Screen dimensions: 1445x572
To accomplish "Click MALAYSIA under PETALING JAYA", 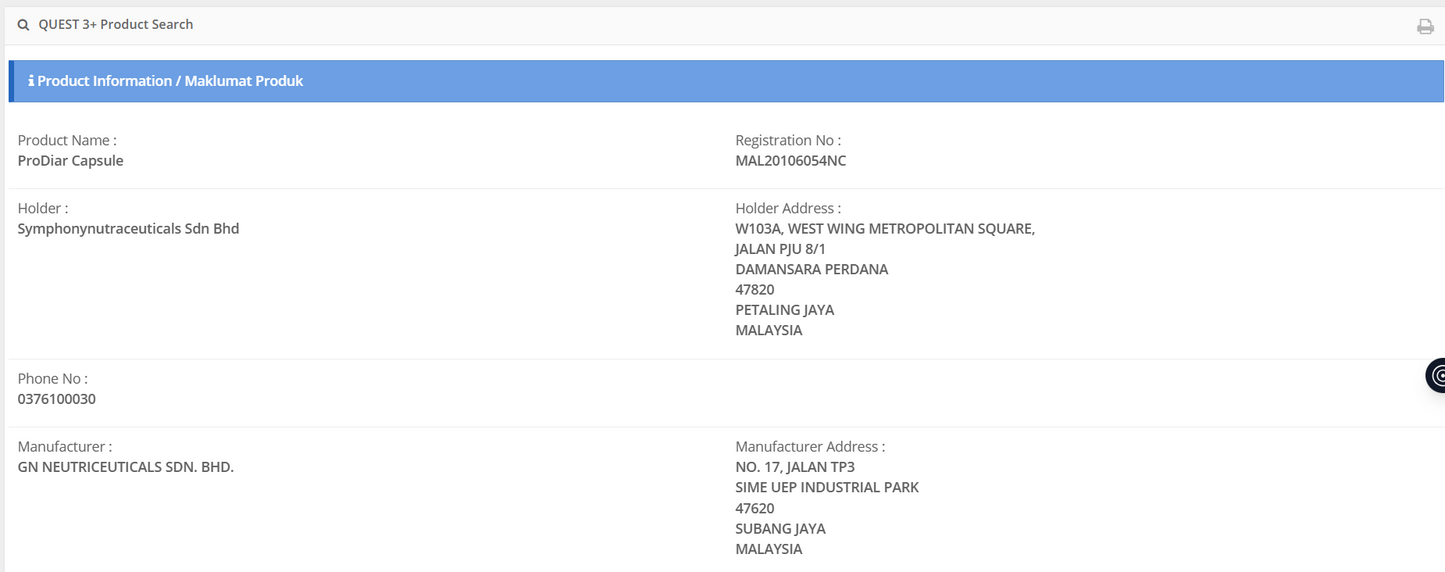I will (x=769, y=330).
